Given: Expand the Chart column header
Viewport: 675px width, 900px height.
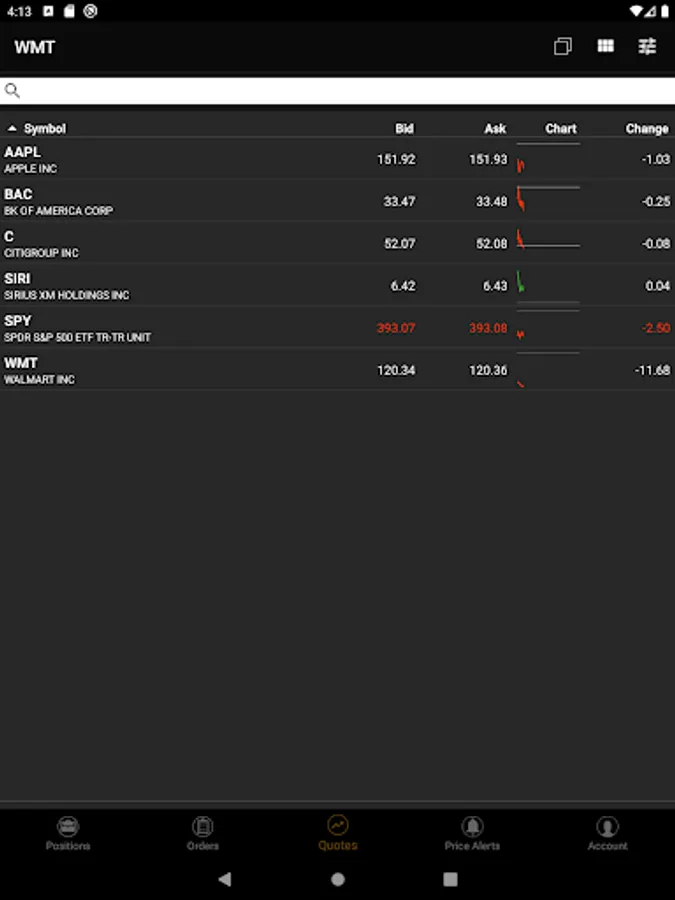Looking at the screenshot, I should [x=559, y=128].
